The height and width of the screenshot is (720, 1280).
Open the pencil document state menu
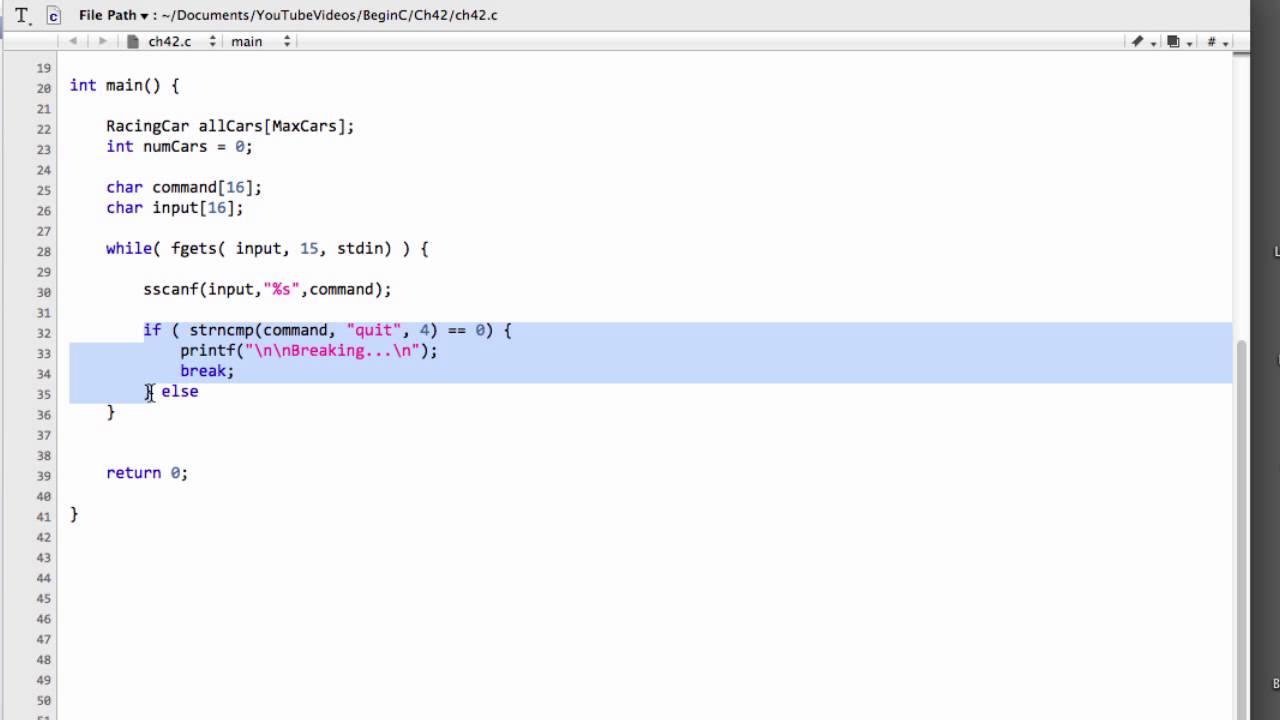tap(1142, 41)
